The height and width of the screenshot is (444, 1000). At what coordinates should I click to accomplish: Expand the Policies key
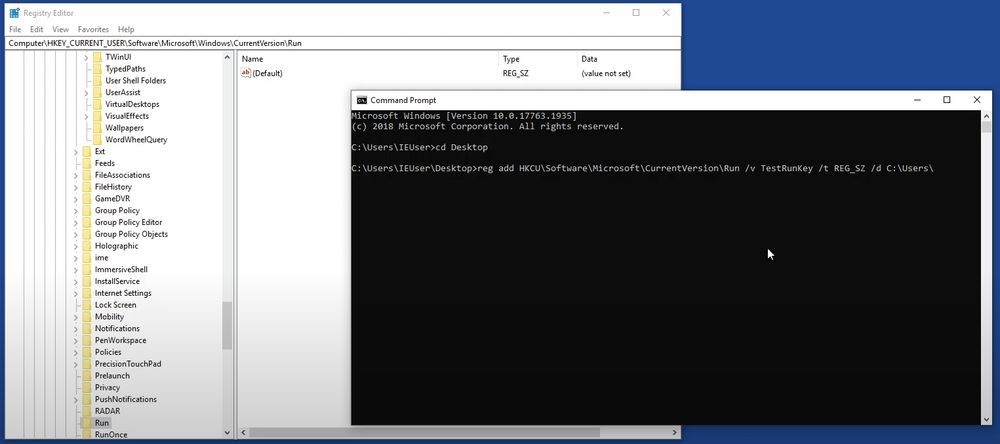[76, 352]
